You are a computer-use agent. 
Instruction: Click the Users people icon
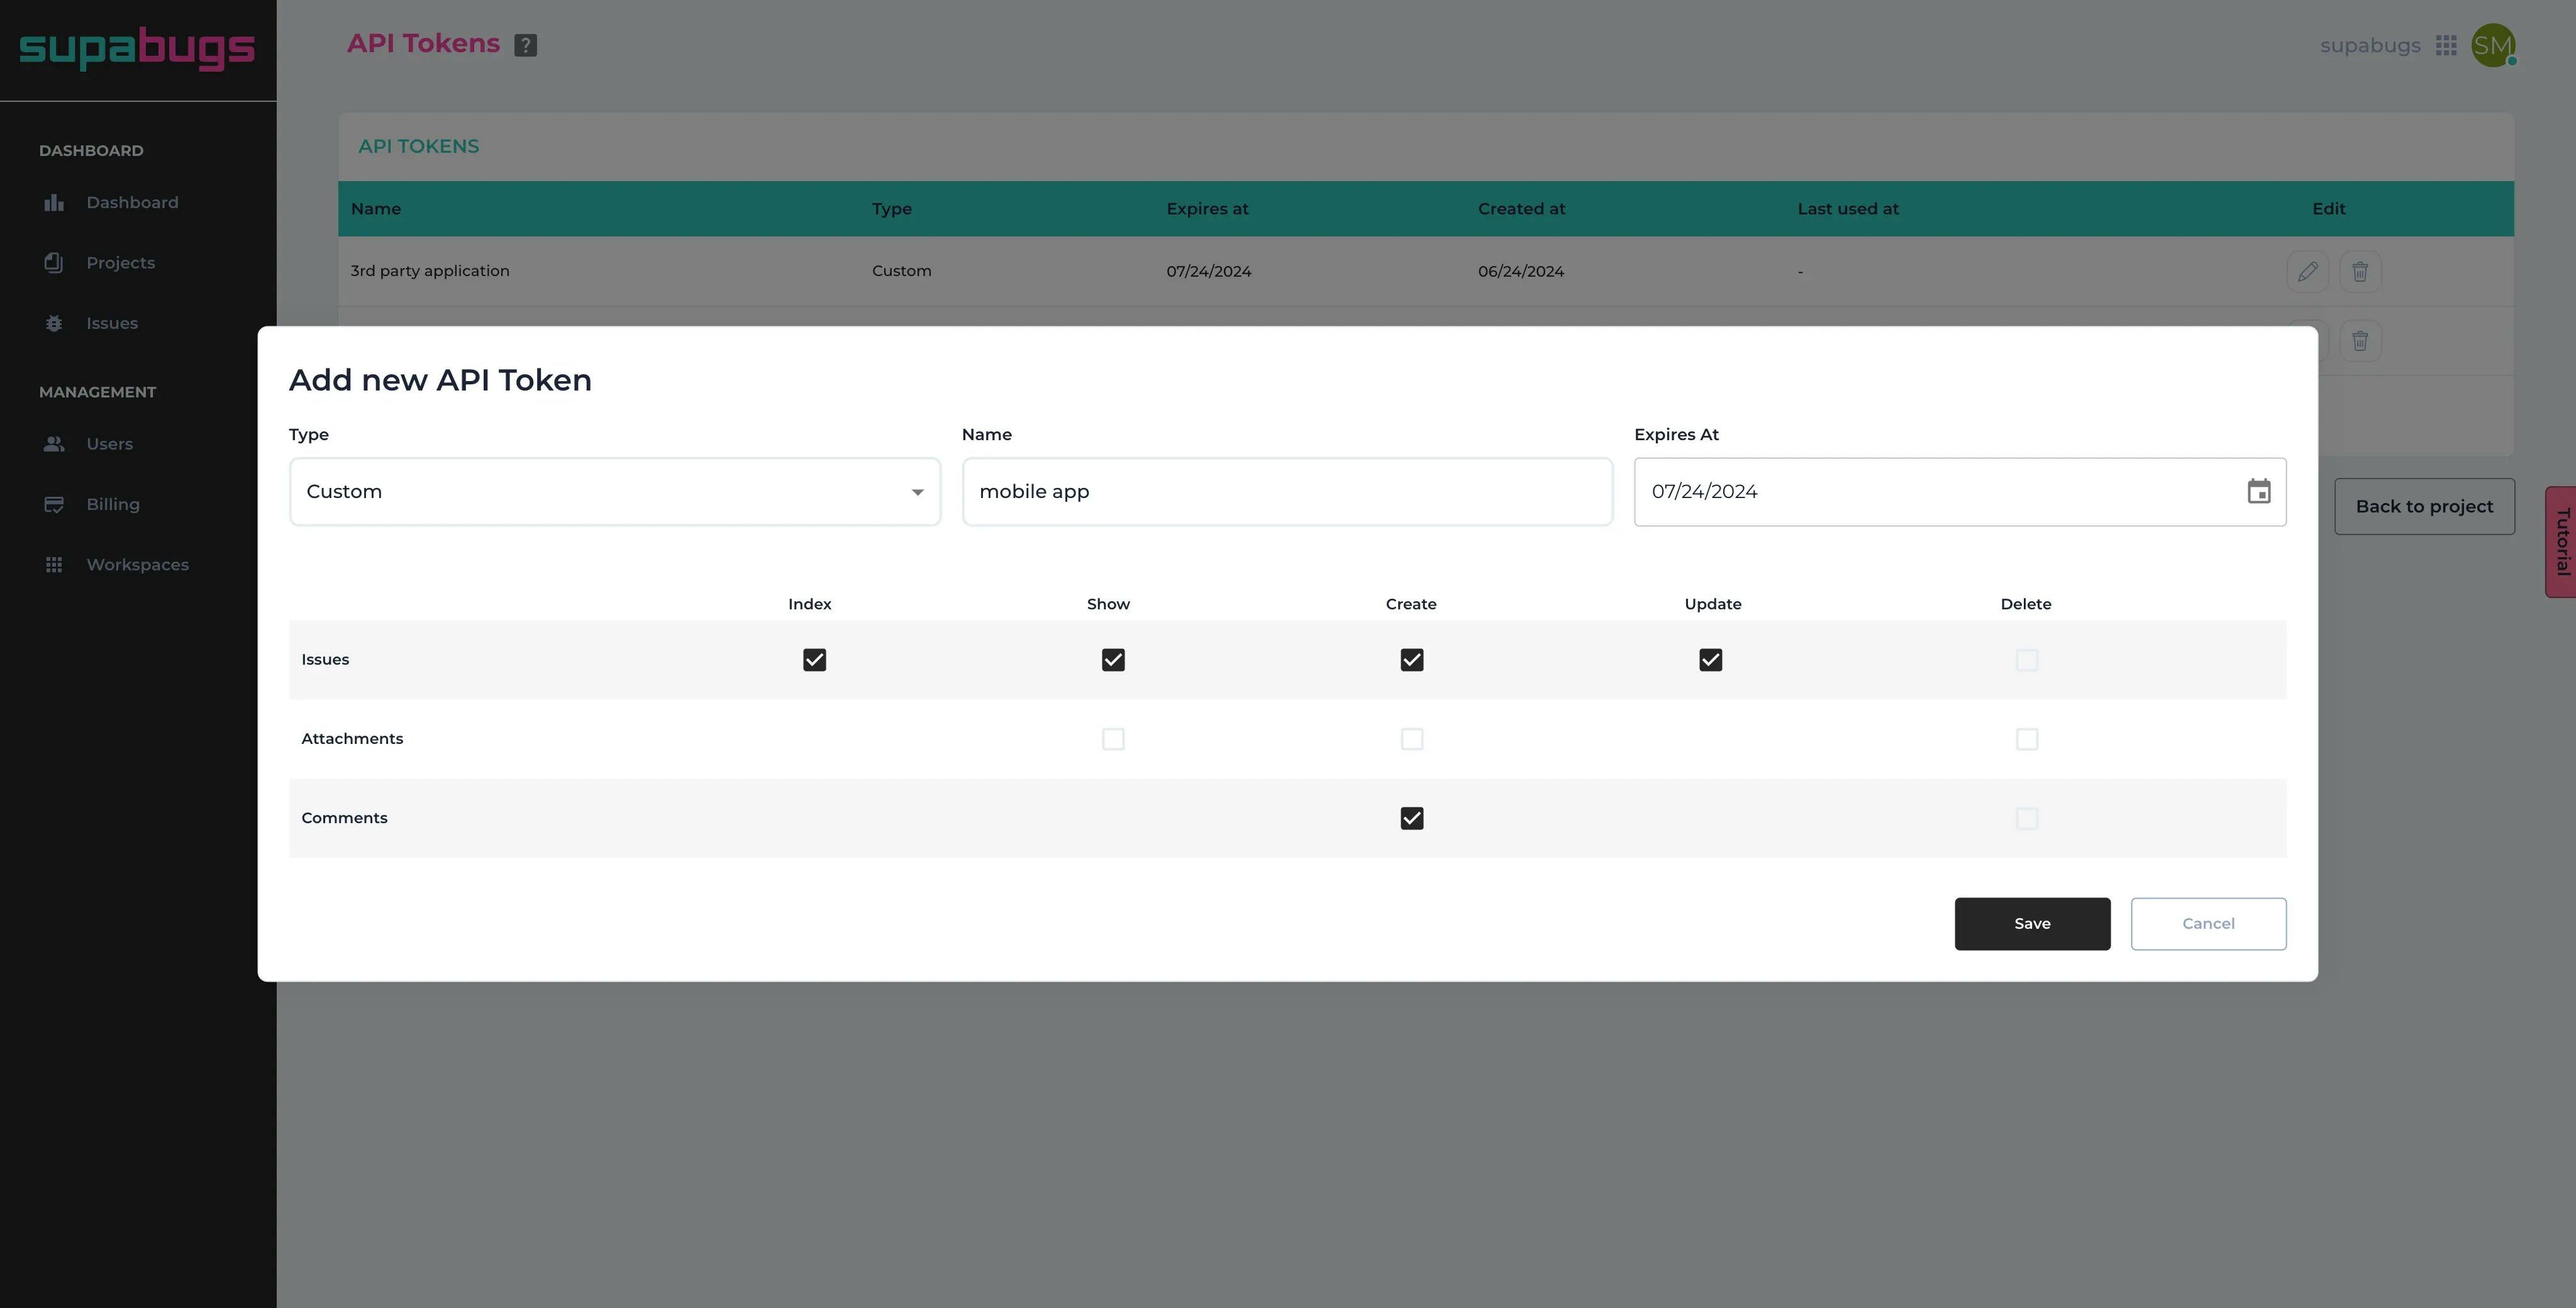point(54,444)
